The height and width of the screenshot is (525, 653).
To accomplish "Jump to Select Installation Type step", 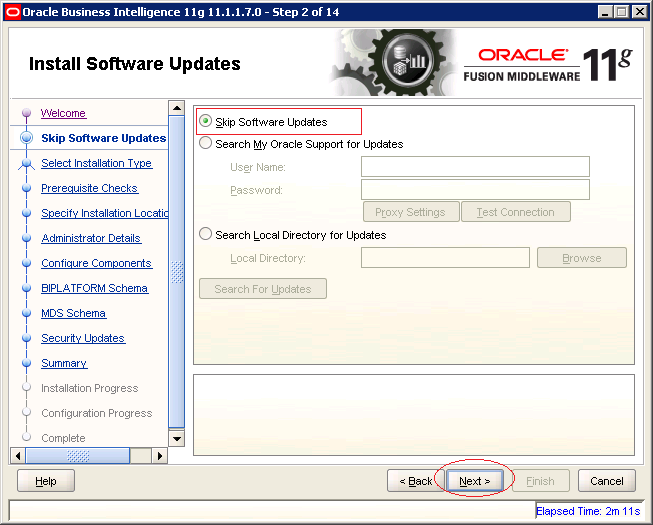I will coord(97,163).
